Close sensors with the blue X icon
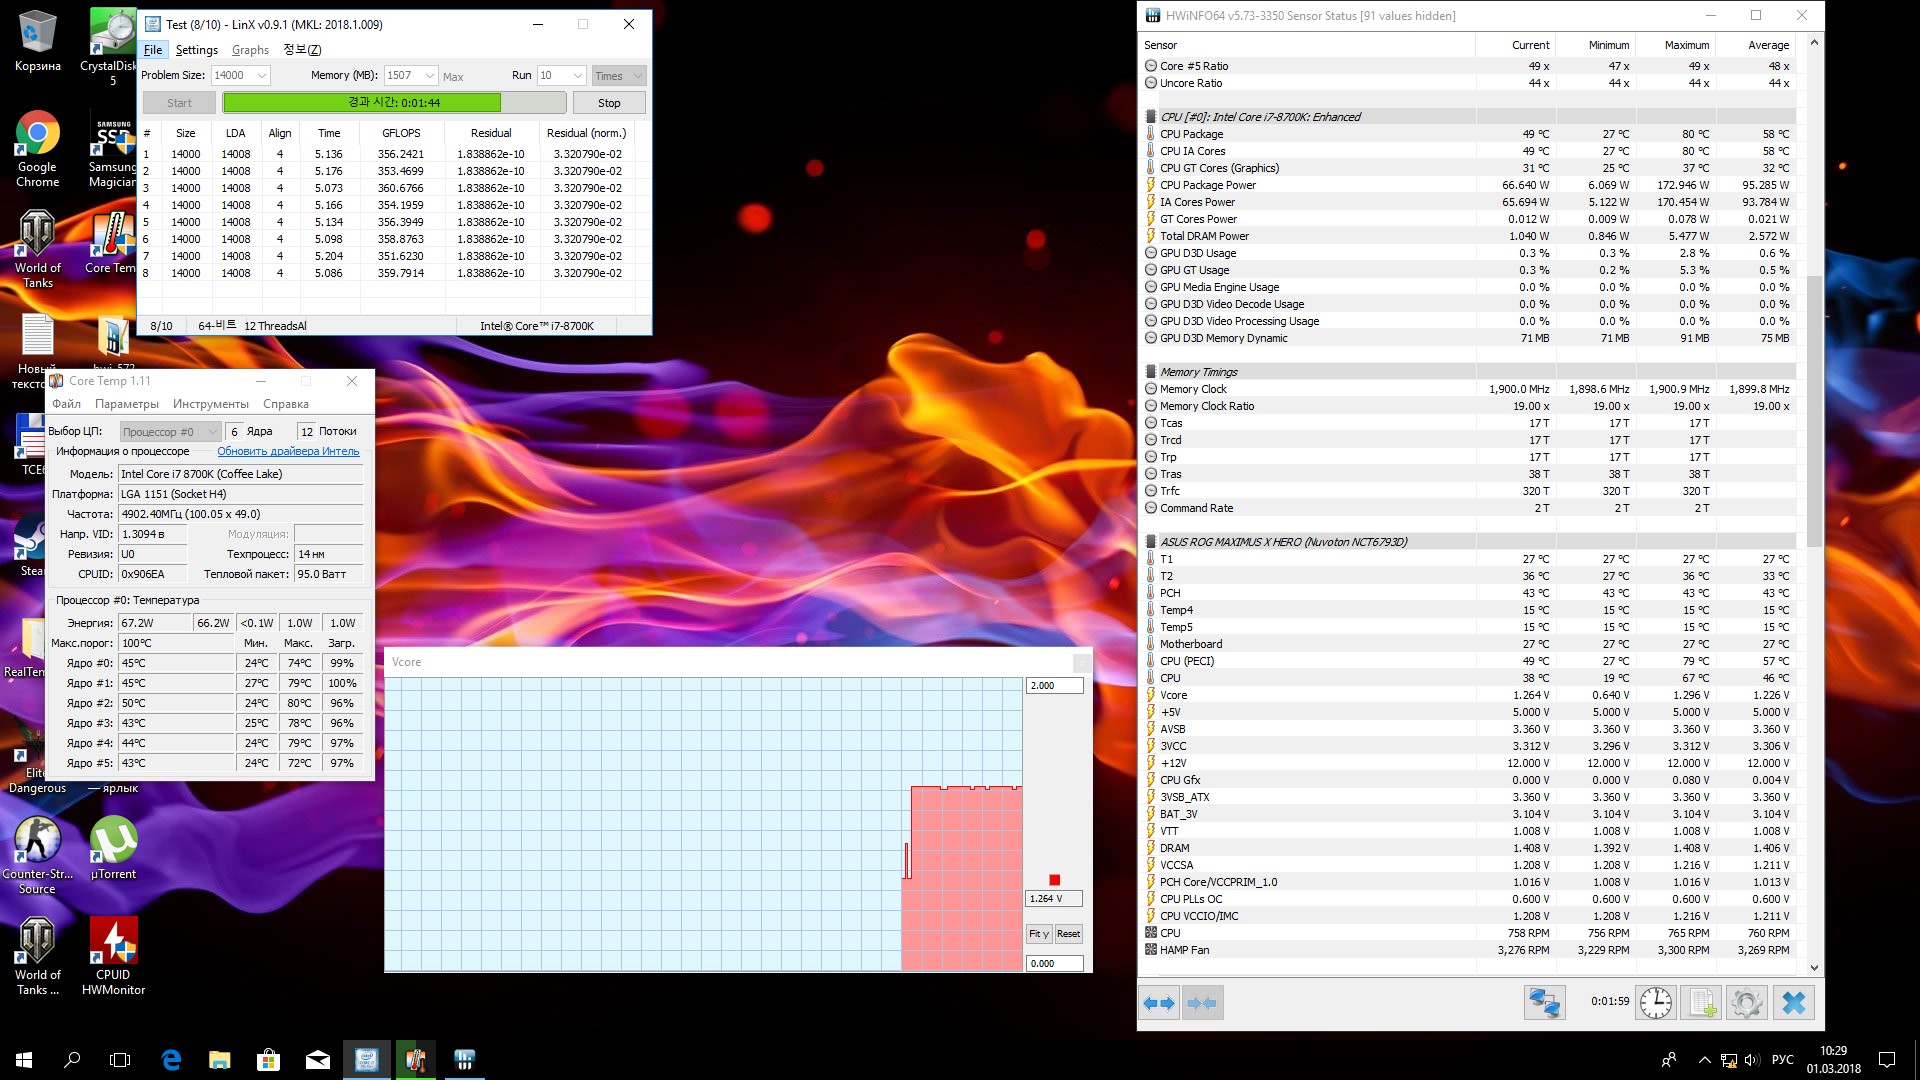 1794,1003
